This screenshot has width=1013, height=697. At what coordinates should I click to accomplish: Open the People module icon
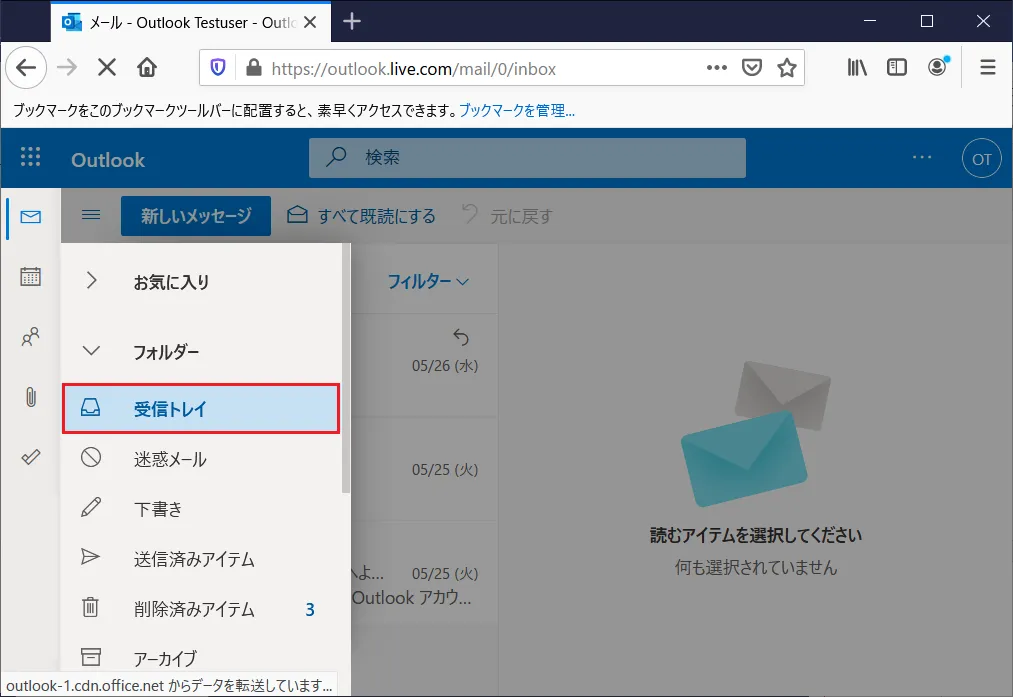(x=30, y=337)
